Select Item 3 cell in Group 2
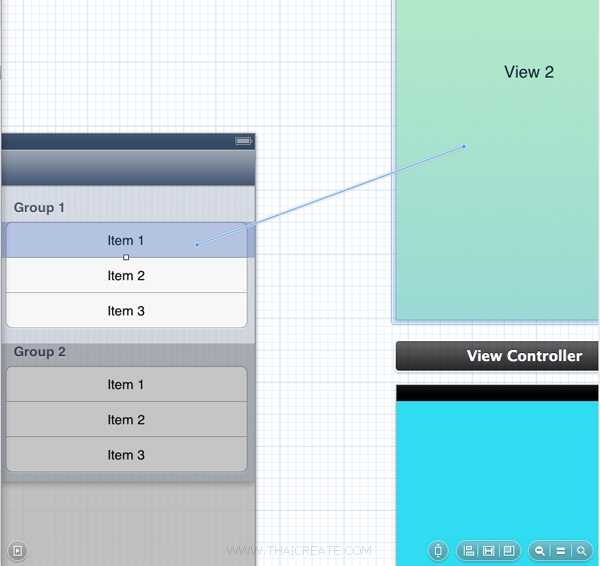 coord(126,455)
